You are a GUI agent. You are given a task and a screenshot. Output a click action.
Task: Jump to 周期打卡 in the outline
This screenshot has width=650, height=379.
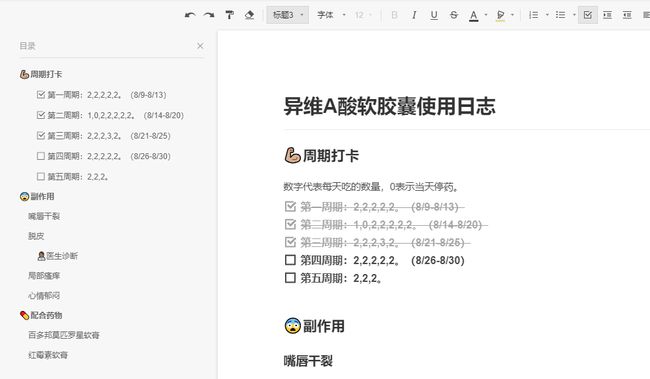(x=41, y=74)
